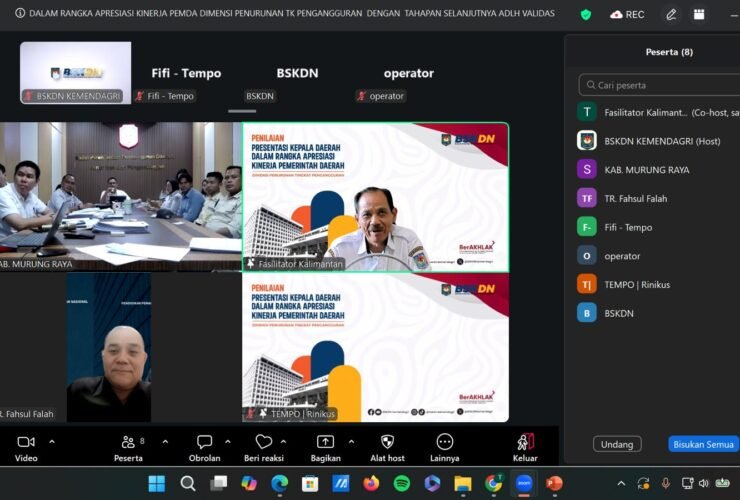Select the Fasilitator Kalimantan video tile
This screenshot has width=740, height=500.
click(x=375, y=197)
